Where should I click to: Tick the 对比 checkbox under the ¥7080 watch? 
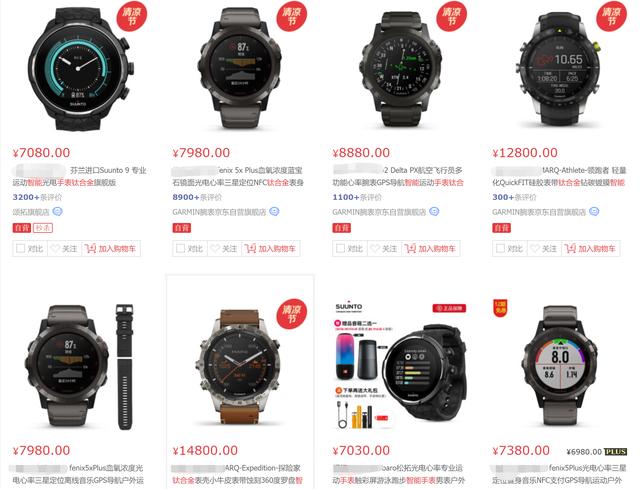coord(20,248)
